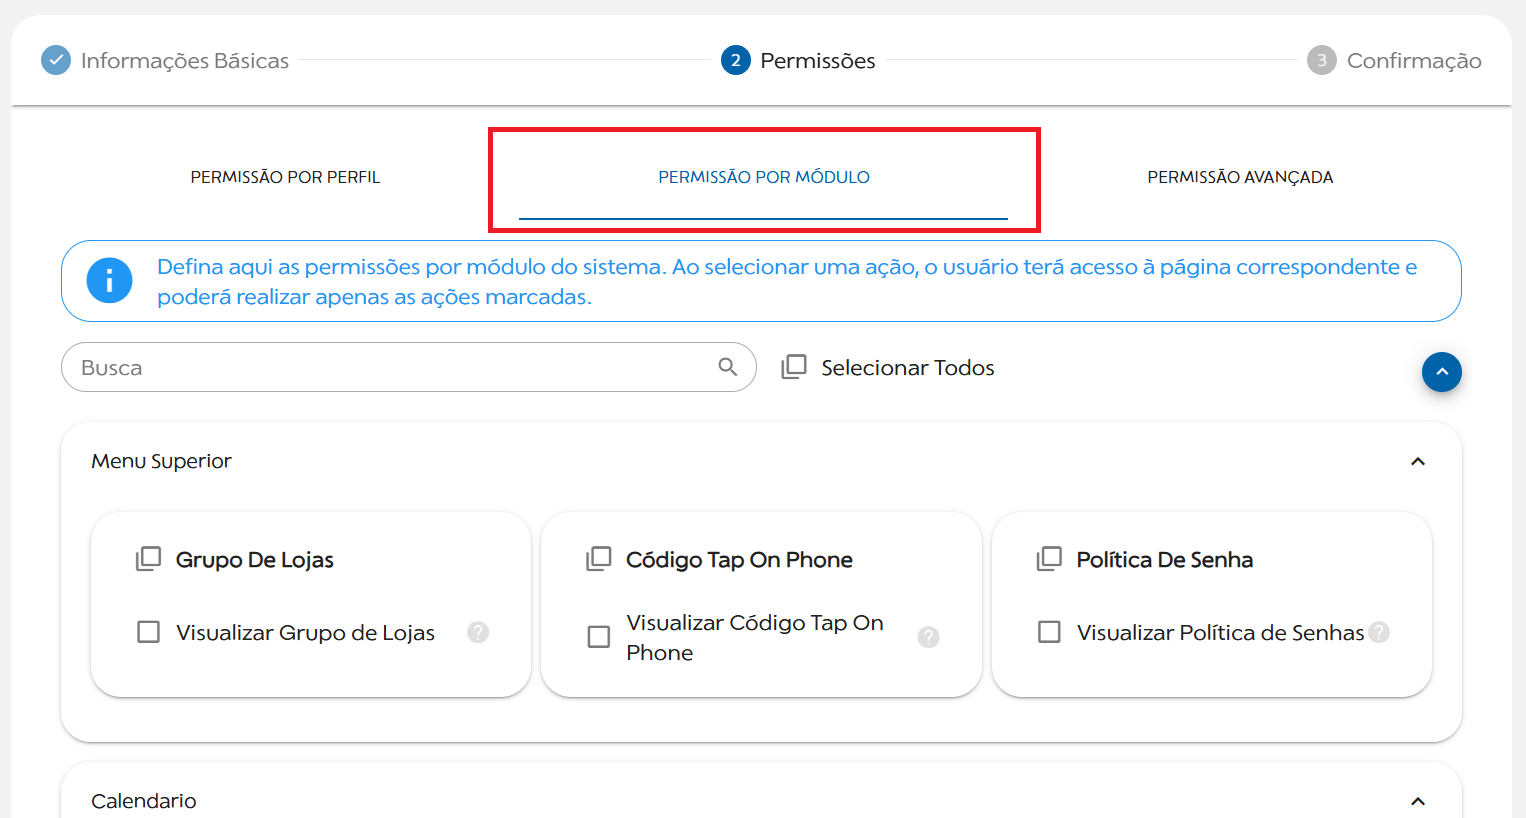Open the Permissão Avançada tab

coord(1240,177)
